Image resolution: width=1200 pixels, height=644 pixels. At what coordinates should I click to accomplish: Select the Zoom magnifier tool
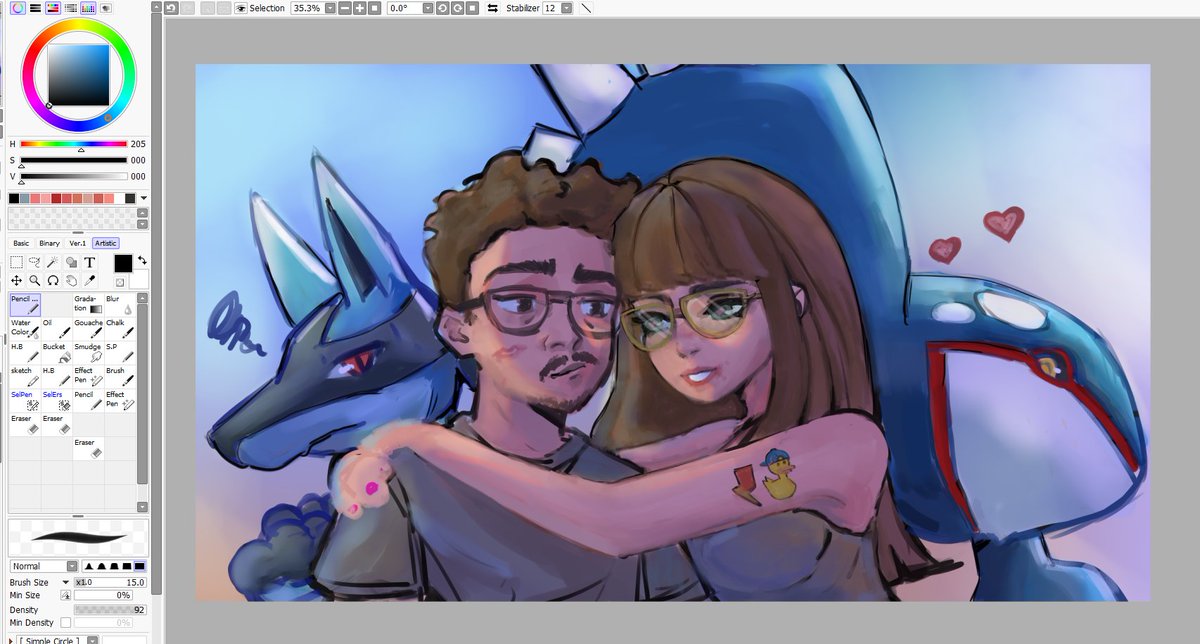[x=34, y=281]
